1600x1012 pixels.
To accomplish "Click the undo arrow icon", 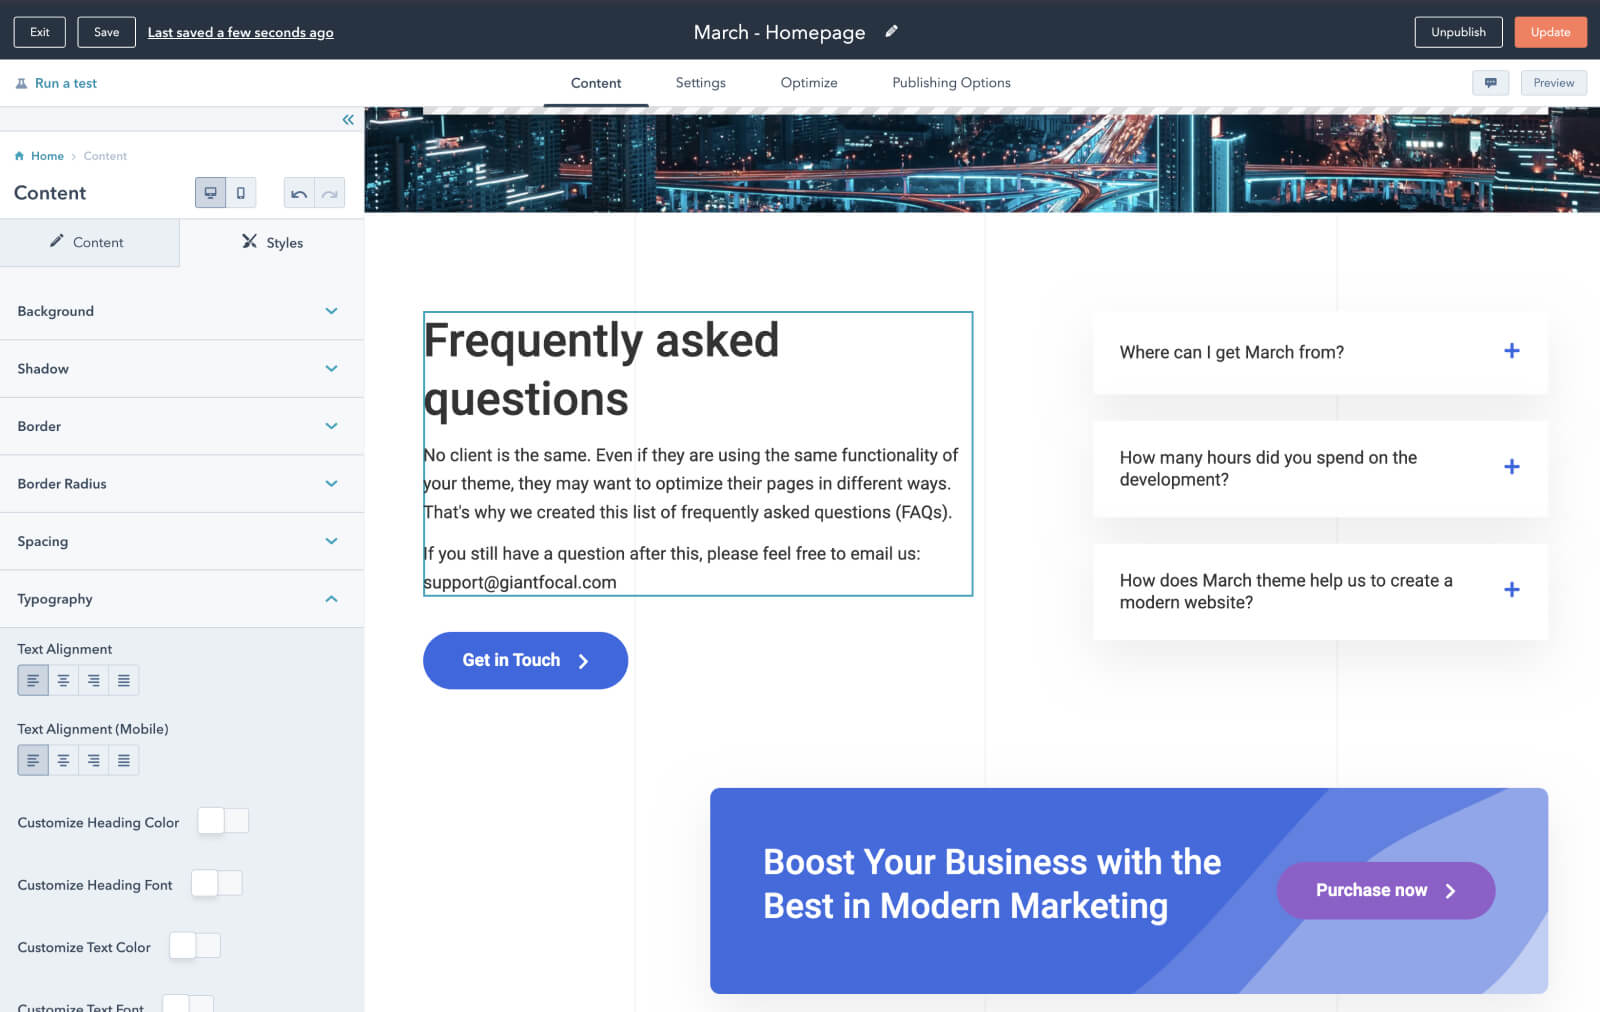I will pyautogui.click(x=299, y=193).
